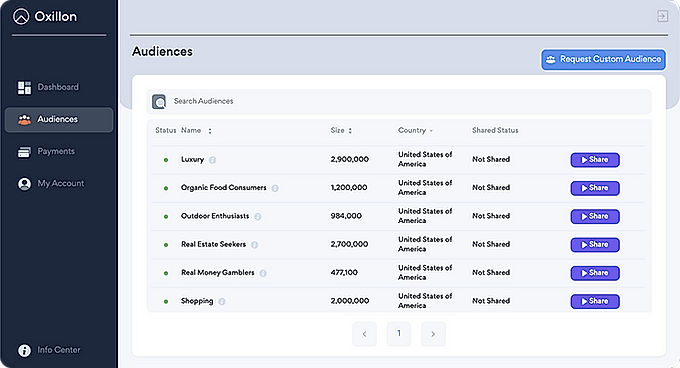
Task: Select Audiences in the sidebar
Action: (x=59, y=119)
